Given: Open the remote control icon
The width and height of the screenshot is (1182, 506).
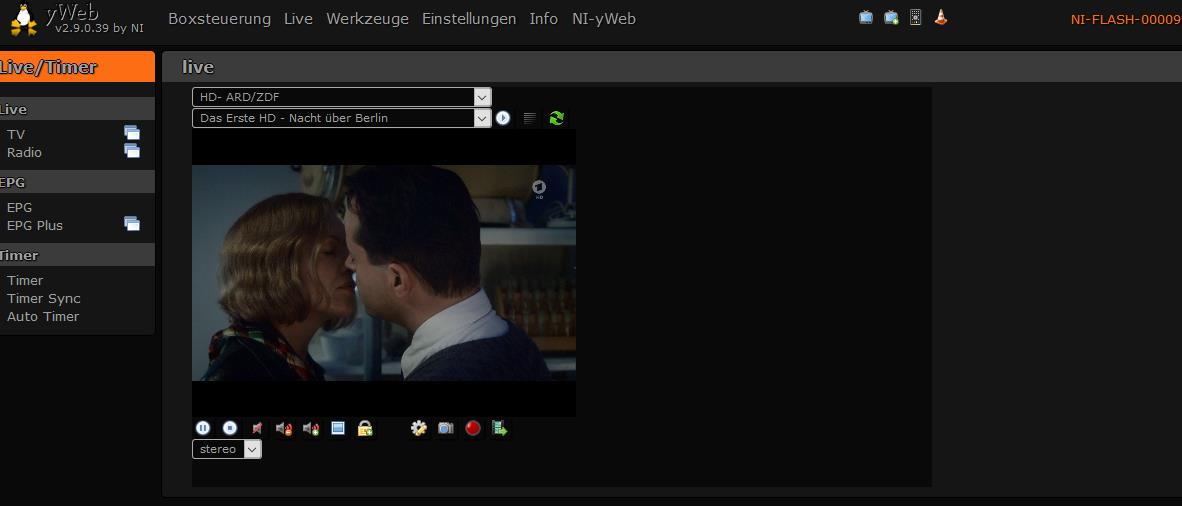Looking at the screenshot, I should (915, 17).
